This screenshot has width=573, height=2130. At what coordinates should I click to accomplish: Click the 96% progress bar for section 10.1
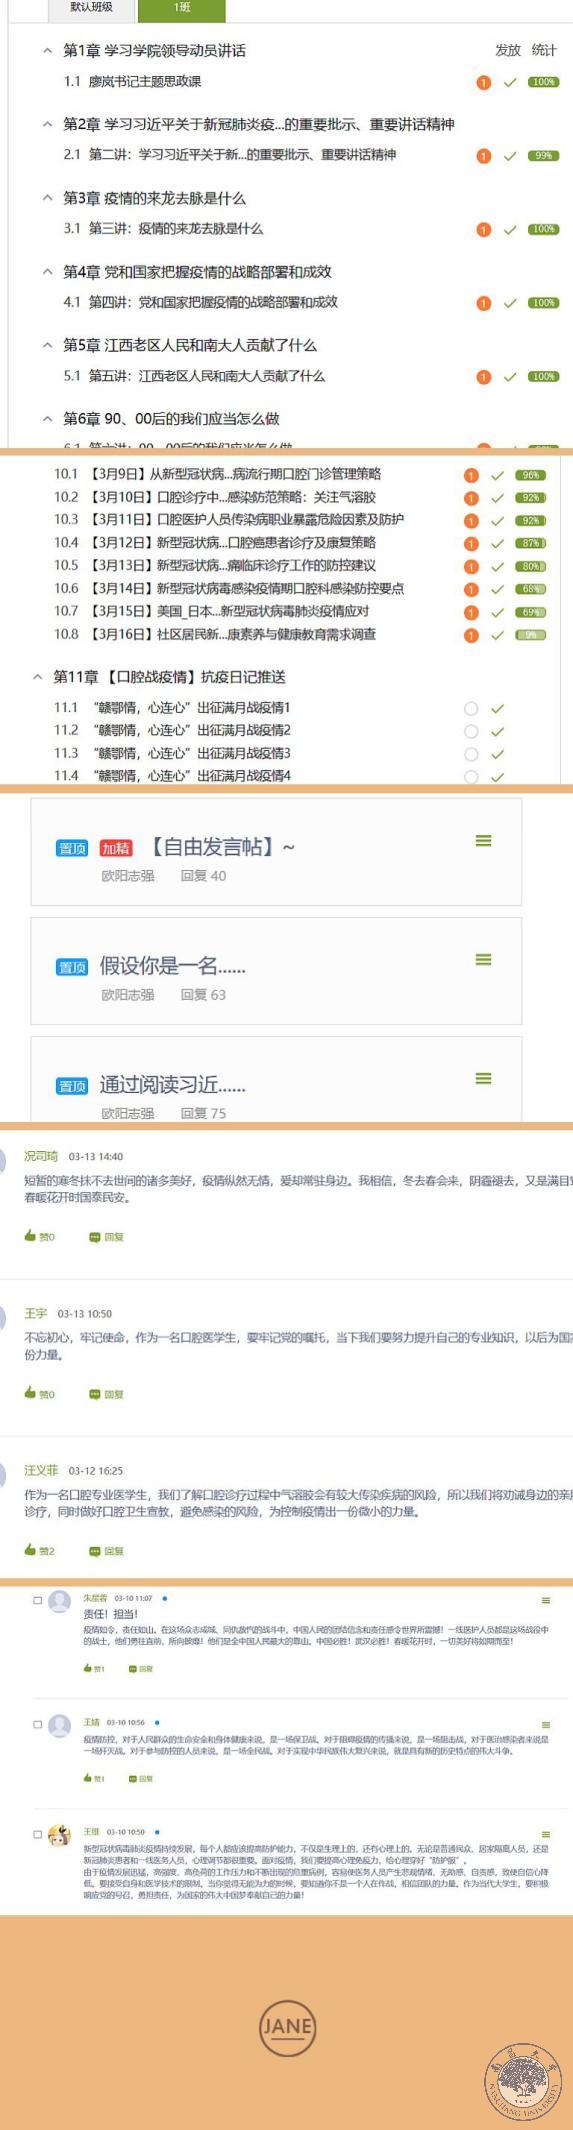point(530,475)
